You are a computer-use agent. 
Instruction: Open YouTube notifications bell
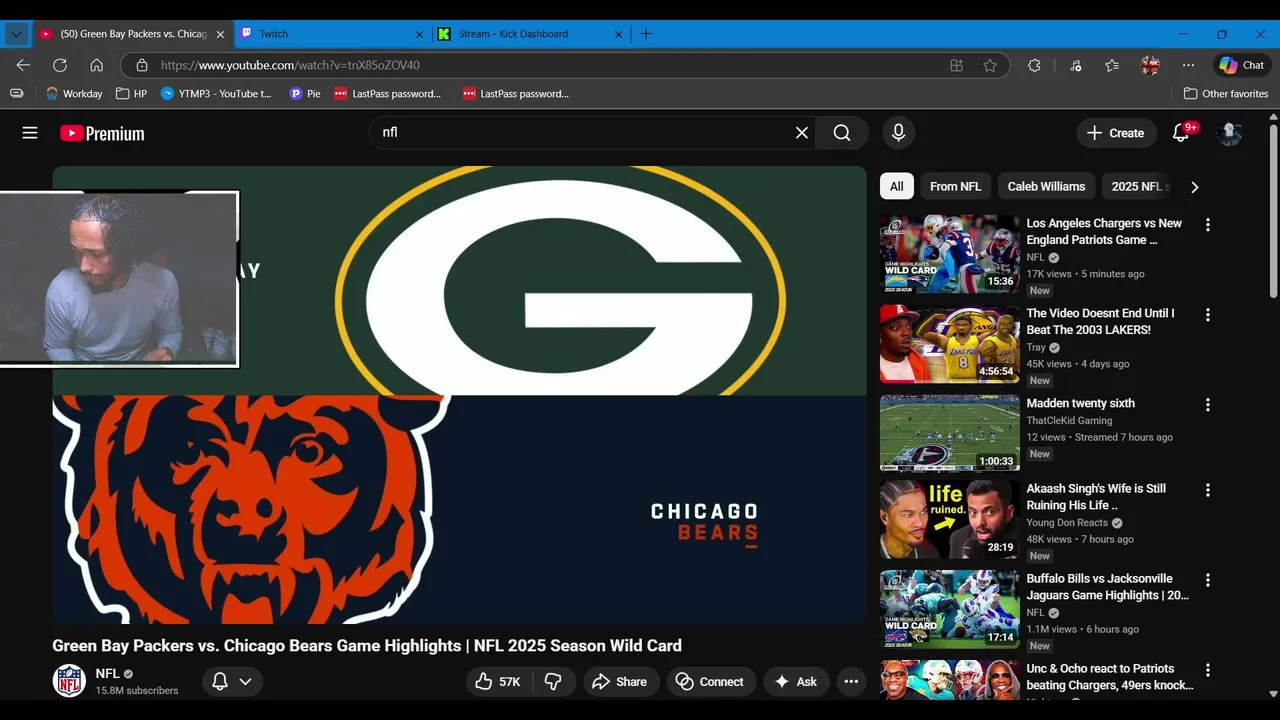pos(1181,133)
